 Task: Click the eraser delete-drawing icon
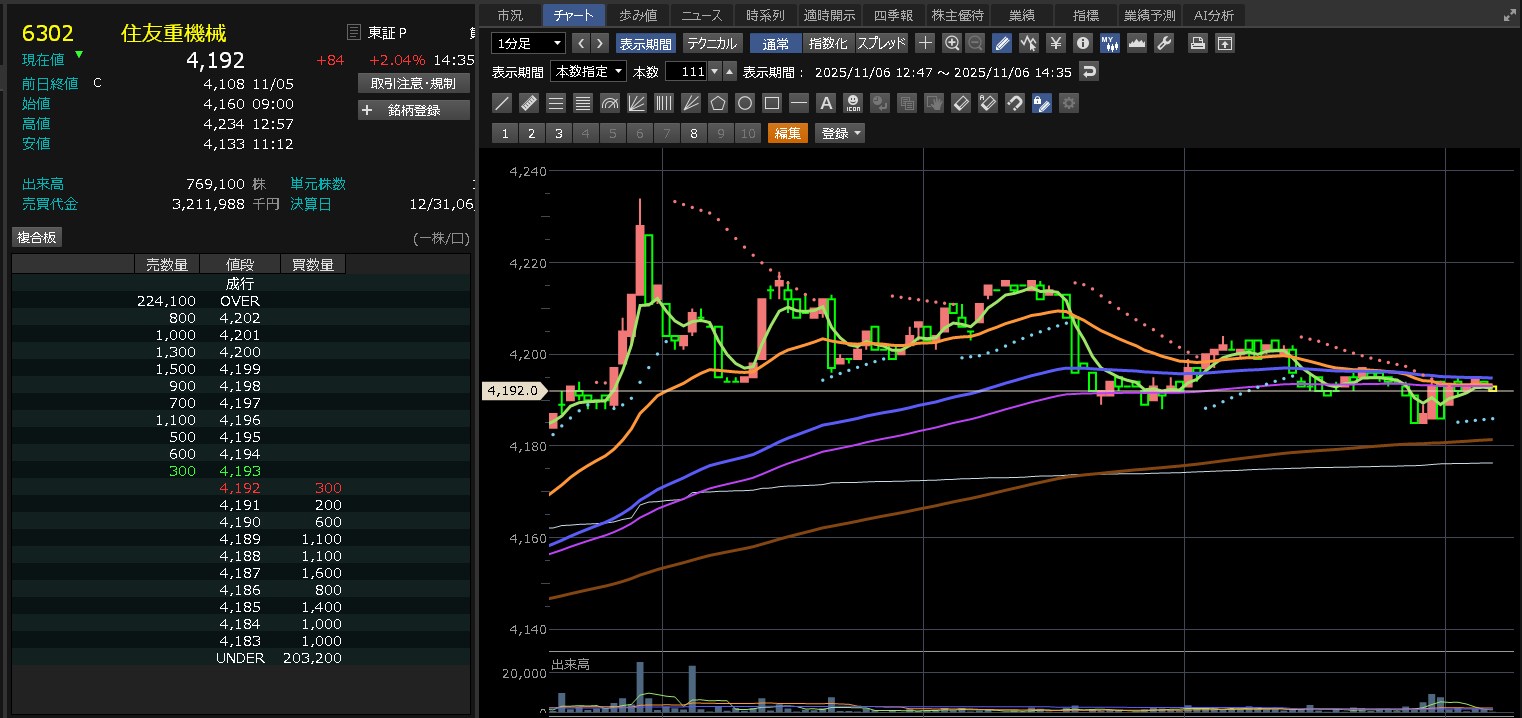pyautogui.click(x=961, y=103)
